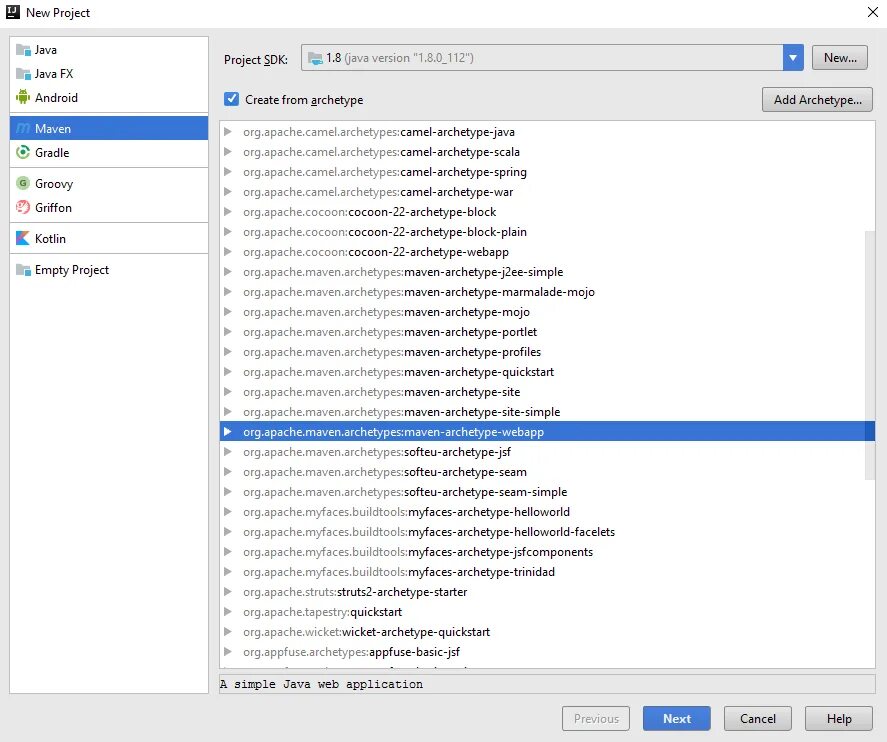The width and height of the screenshot is (887, 742).
Task: Click the Empty Project folder icon
Action: point(23,270)
